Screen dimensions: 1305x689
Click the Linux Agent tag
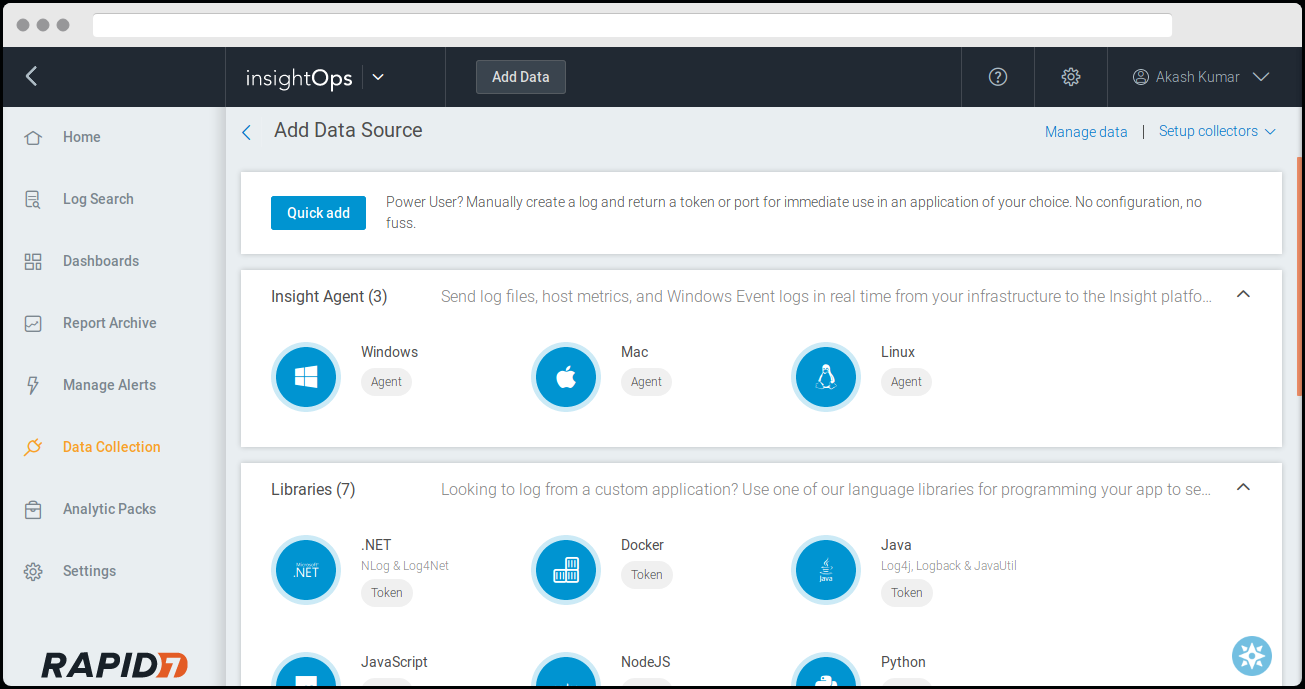906,382
